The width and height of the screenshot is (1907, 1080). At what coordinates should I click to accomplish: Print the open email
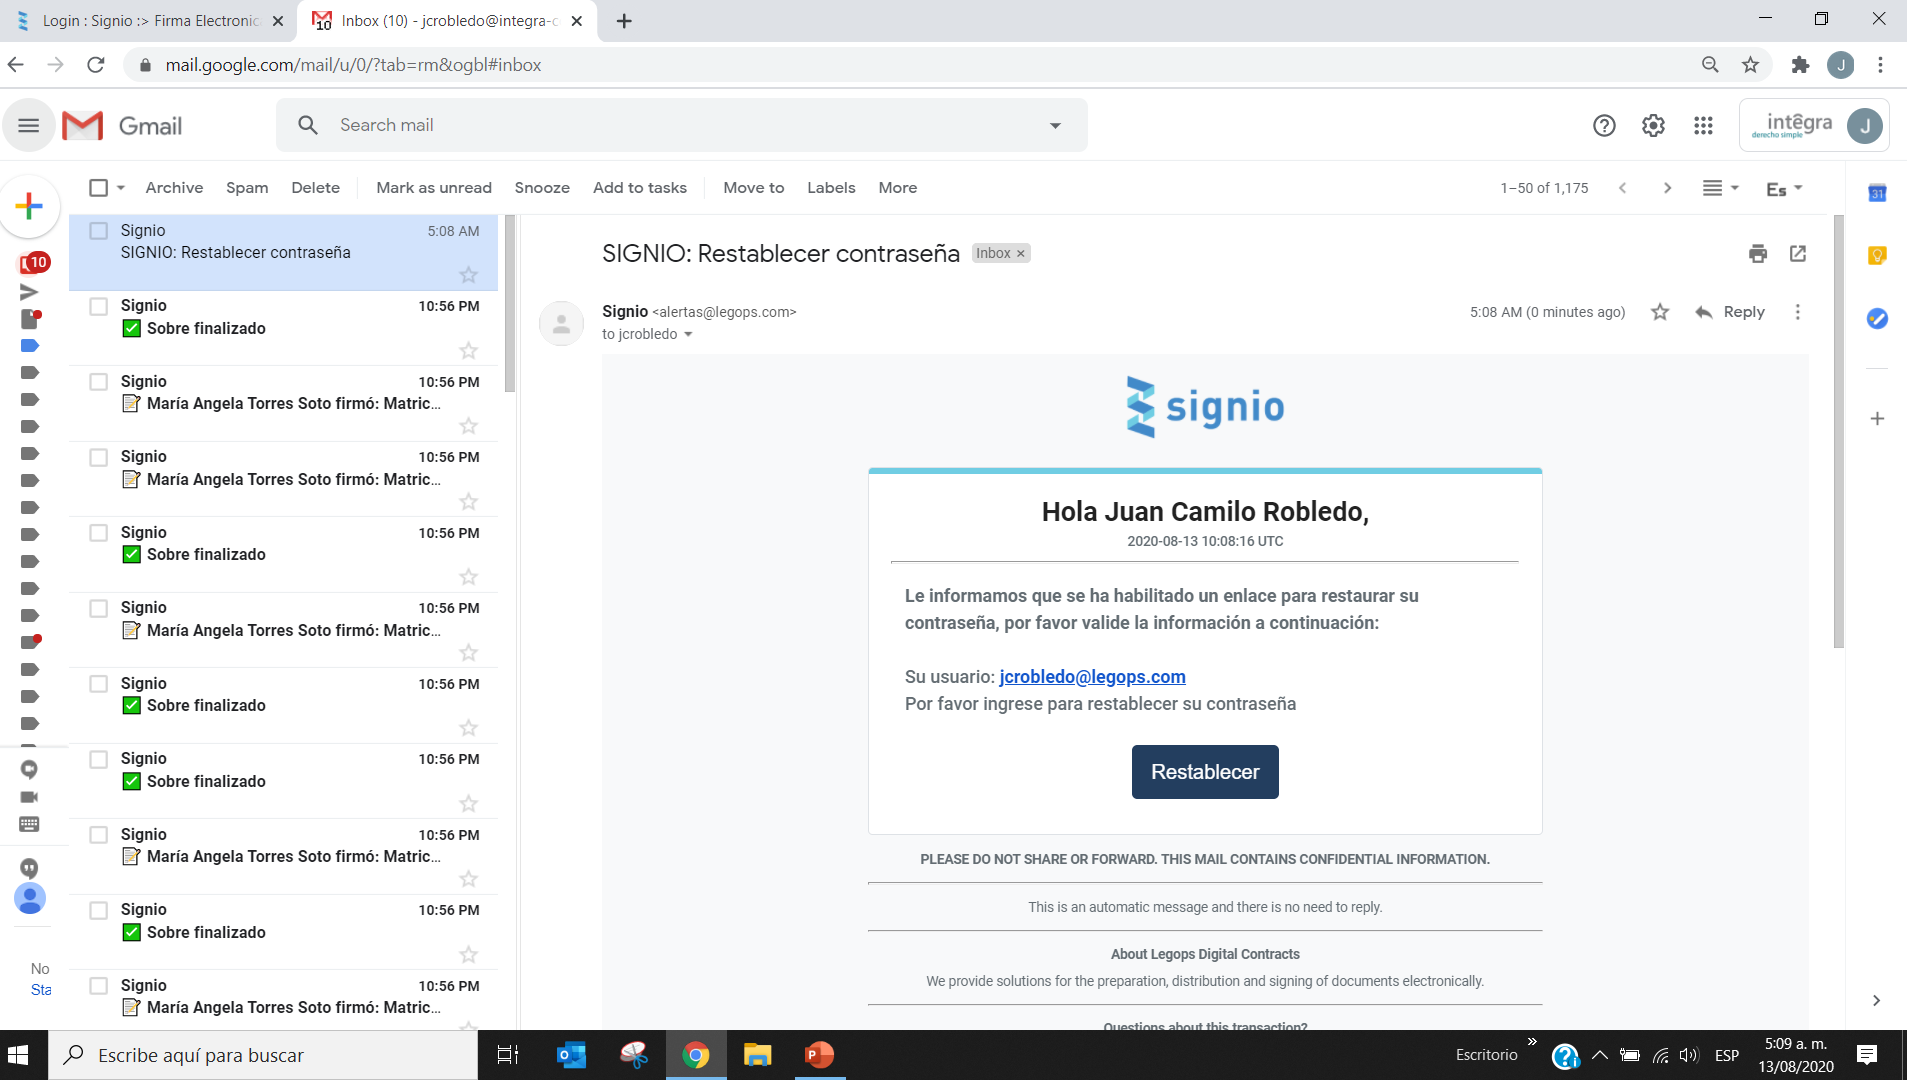click(1757, 253)
